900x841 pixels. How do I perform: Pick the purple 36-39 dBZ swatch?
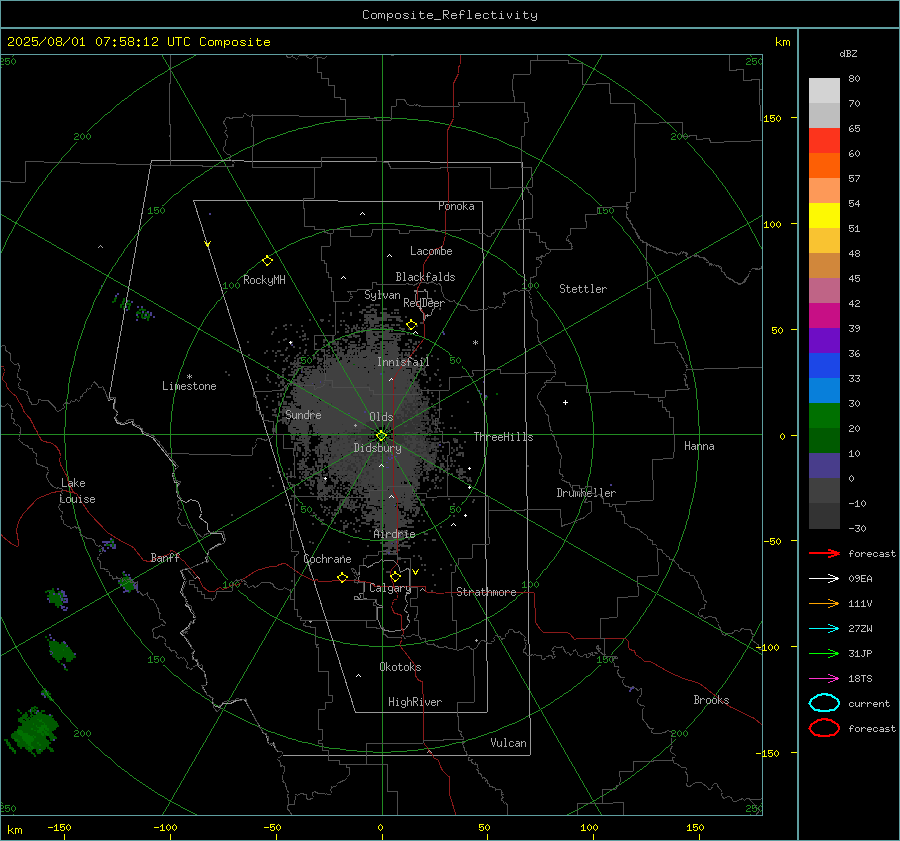pos(824,340)
